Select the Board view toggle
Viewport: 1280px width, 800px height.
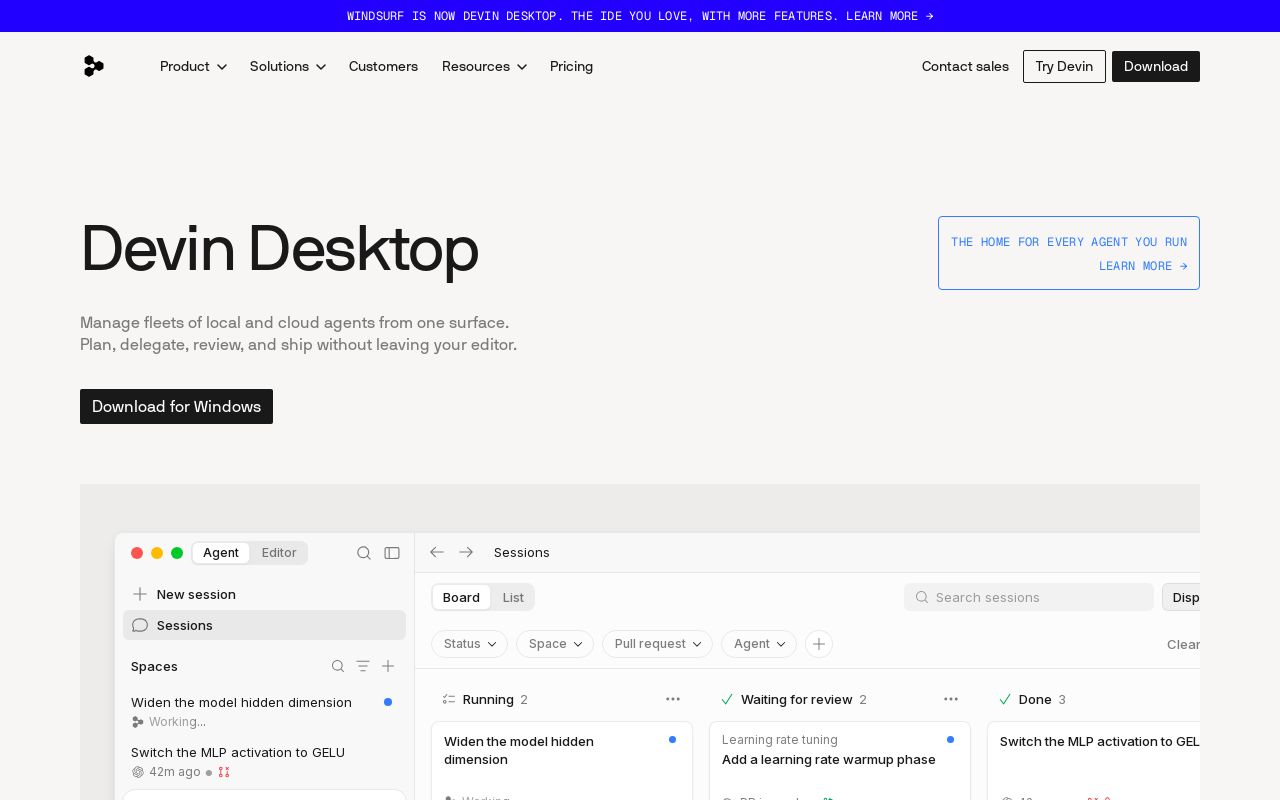point(461,597)
